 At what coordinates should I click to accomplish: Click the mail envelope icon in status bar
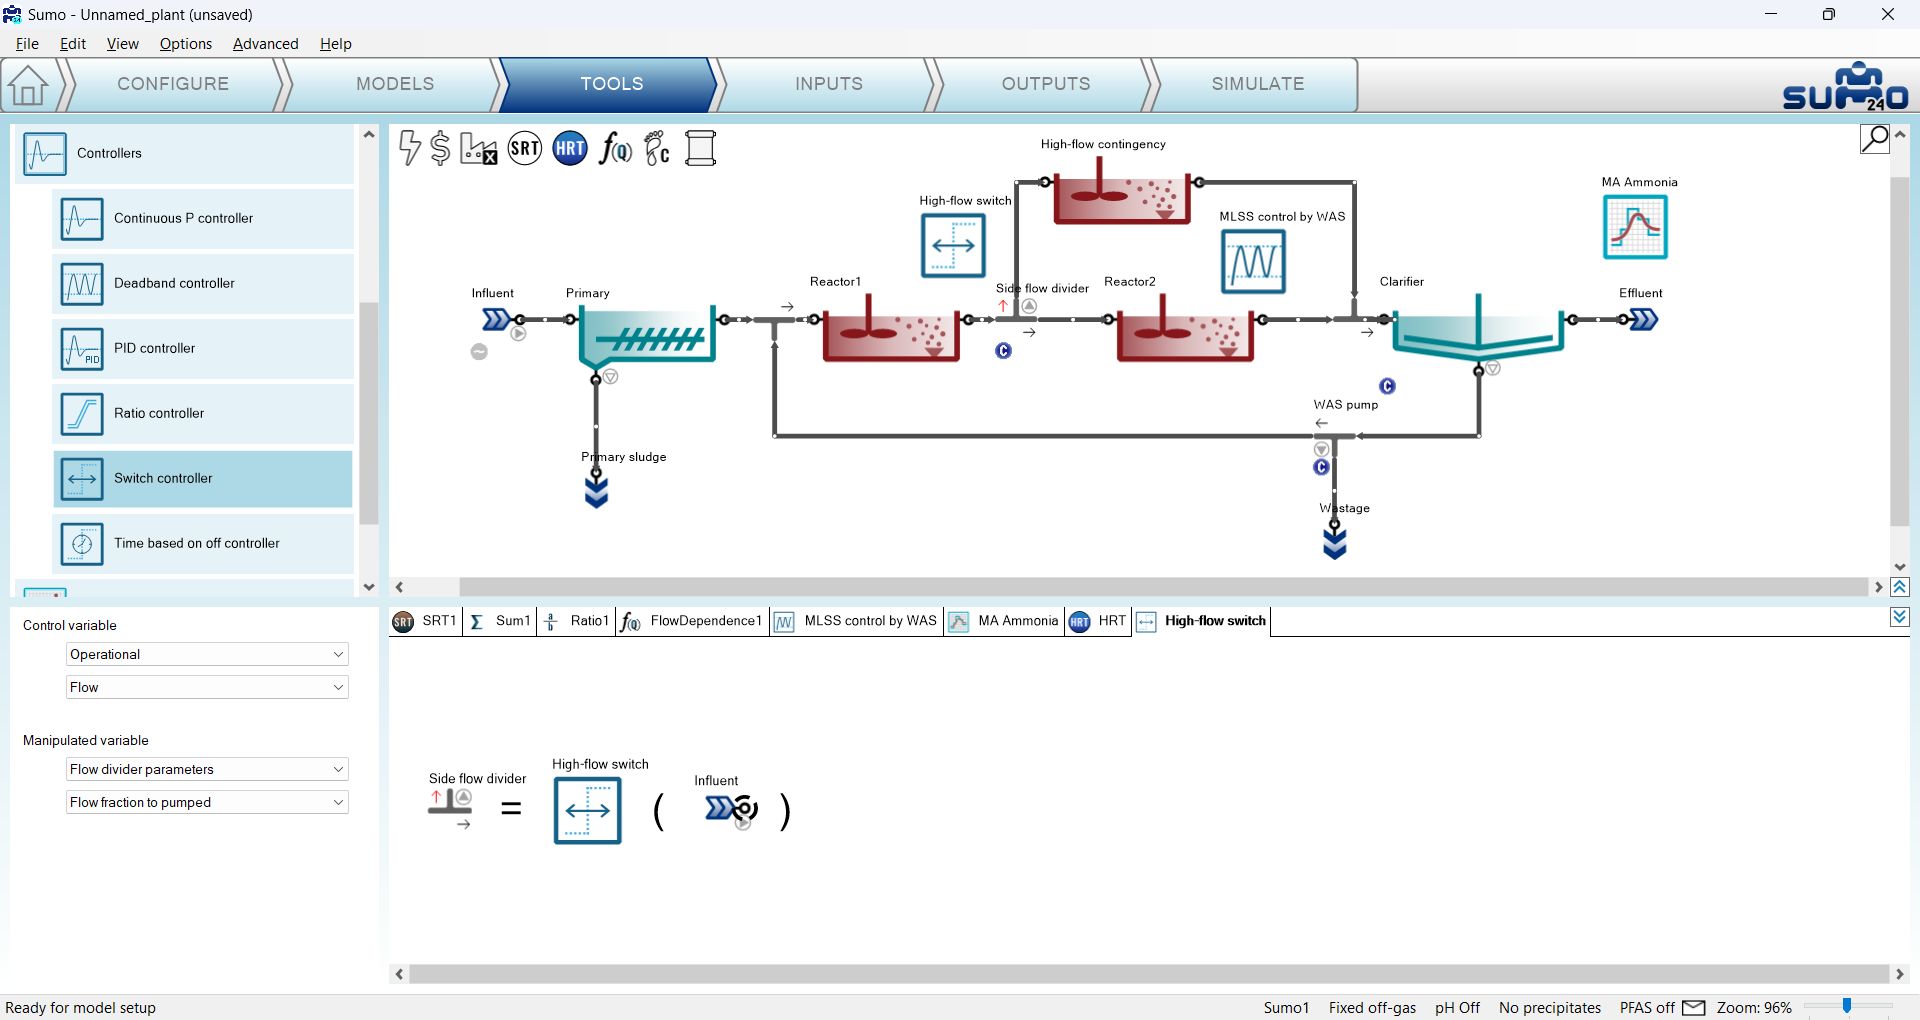[1693, 1007]
